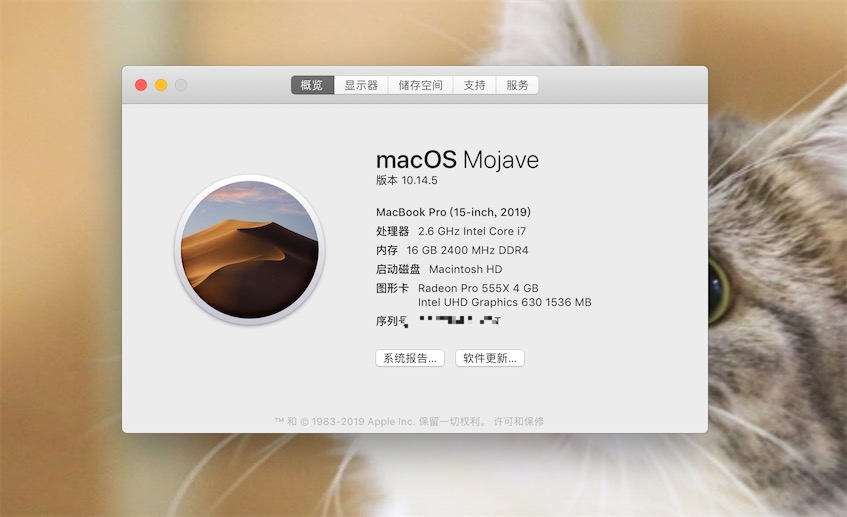The height and width of the screenshot is (517, 847).
Task: Click 2.6 GHz Intel Core i7 value
Action: (472, 231)
